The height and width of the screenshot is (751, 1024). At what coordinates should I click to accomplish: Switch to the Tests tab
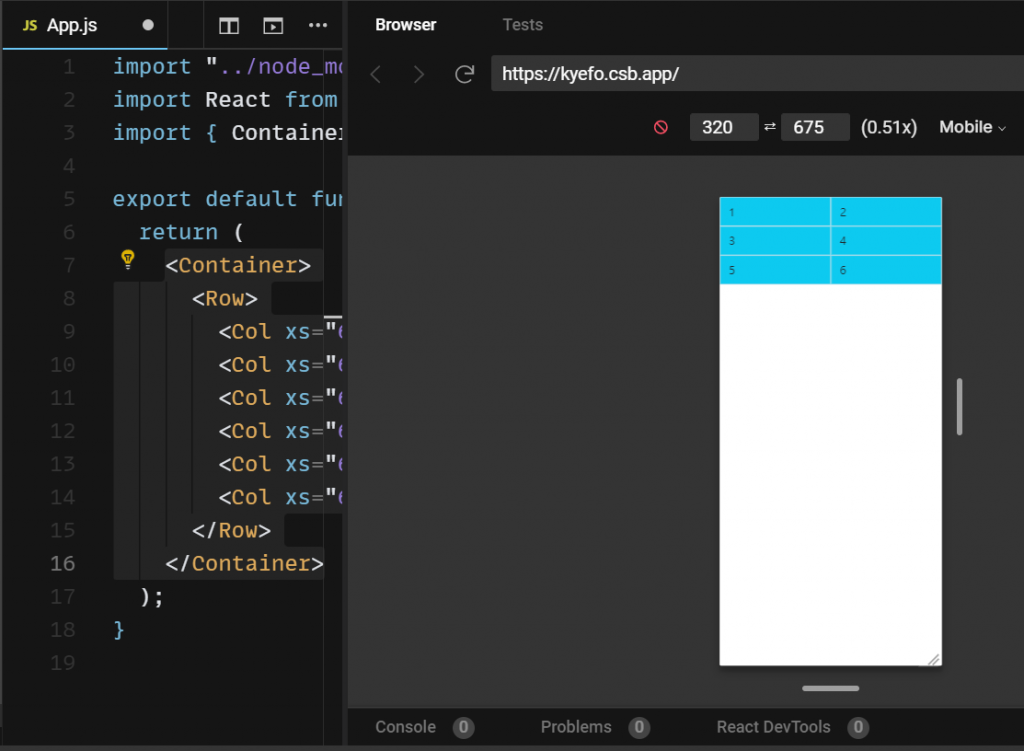coord(522,25)
